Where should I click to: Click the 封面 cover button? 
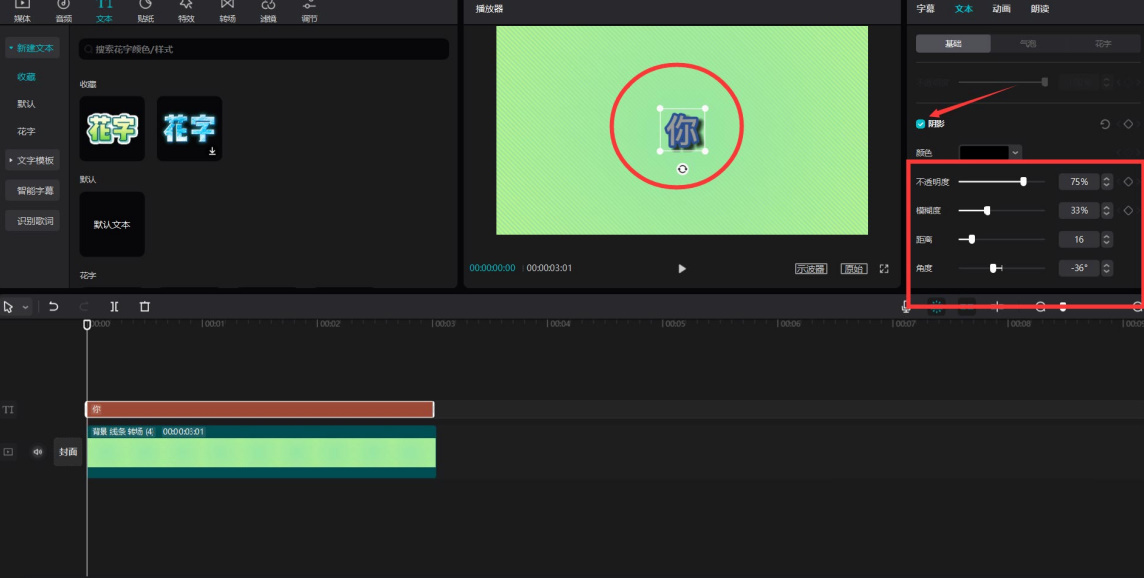(x=68, y=452)
